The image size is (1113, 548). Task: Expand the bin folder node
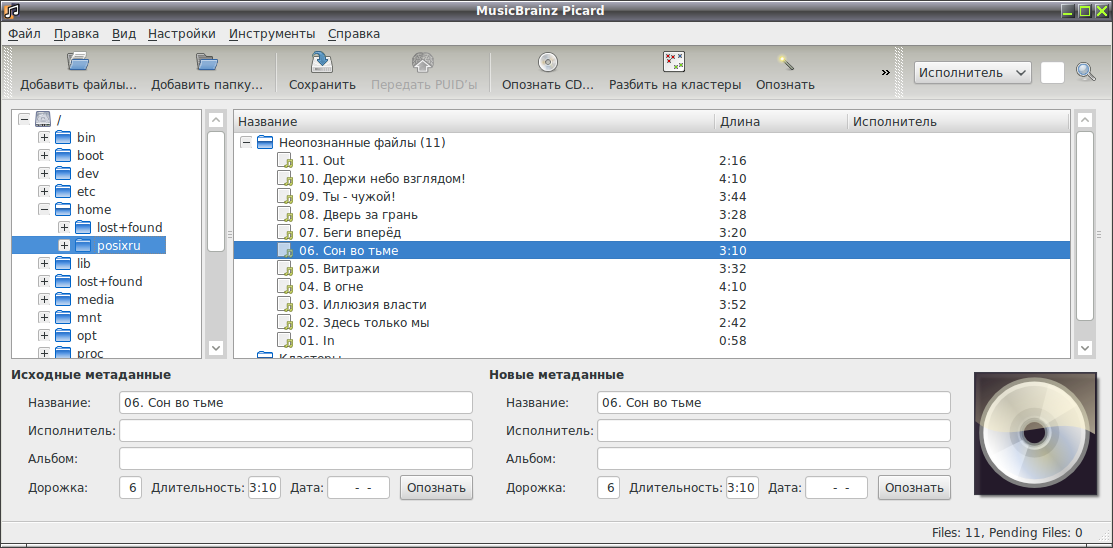pyautogui.click(x=44, y=137)
